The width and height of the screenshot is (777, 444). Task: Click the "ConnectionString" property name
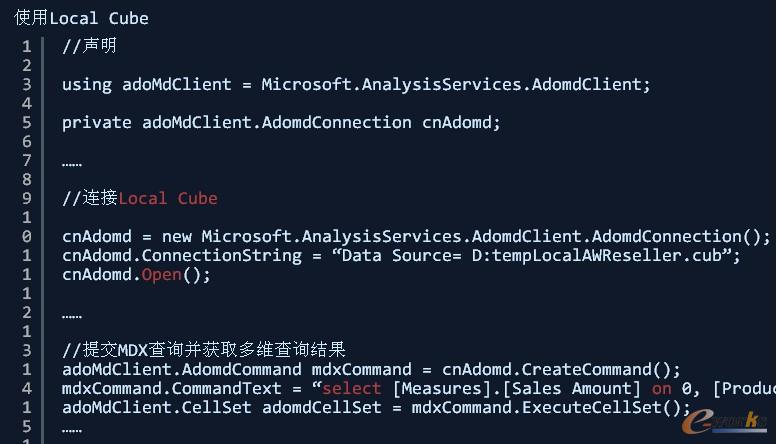tap(221, 255)
